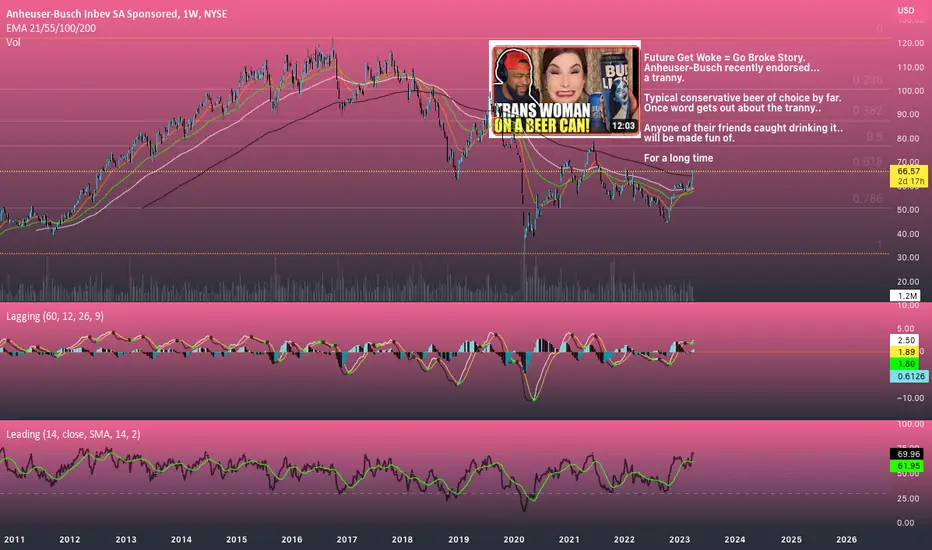The image size is (932, 550).
Task: Select the Lagging (60, 12, 26, 9) indicator label
Action: (55, 316)
